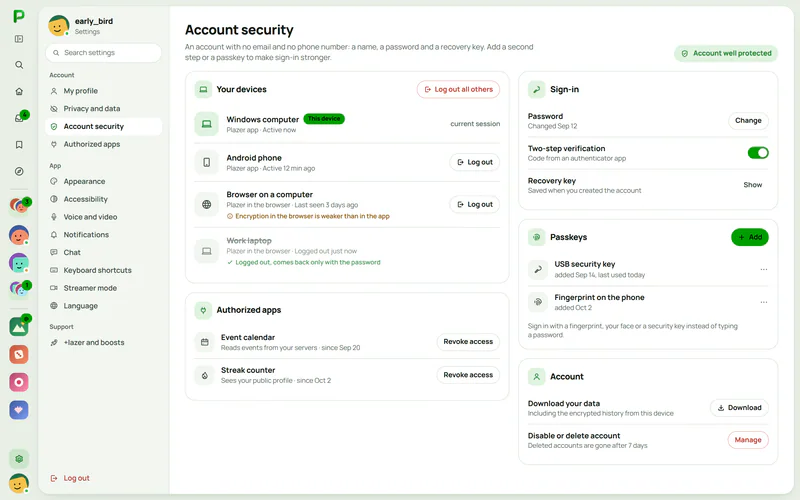Open the compass discover icon
The height and width of the screenshot is (500, 800).
[x=19, y=171]
